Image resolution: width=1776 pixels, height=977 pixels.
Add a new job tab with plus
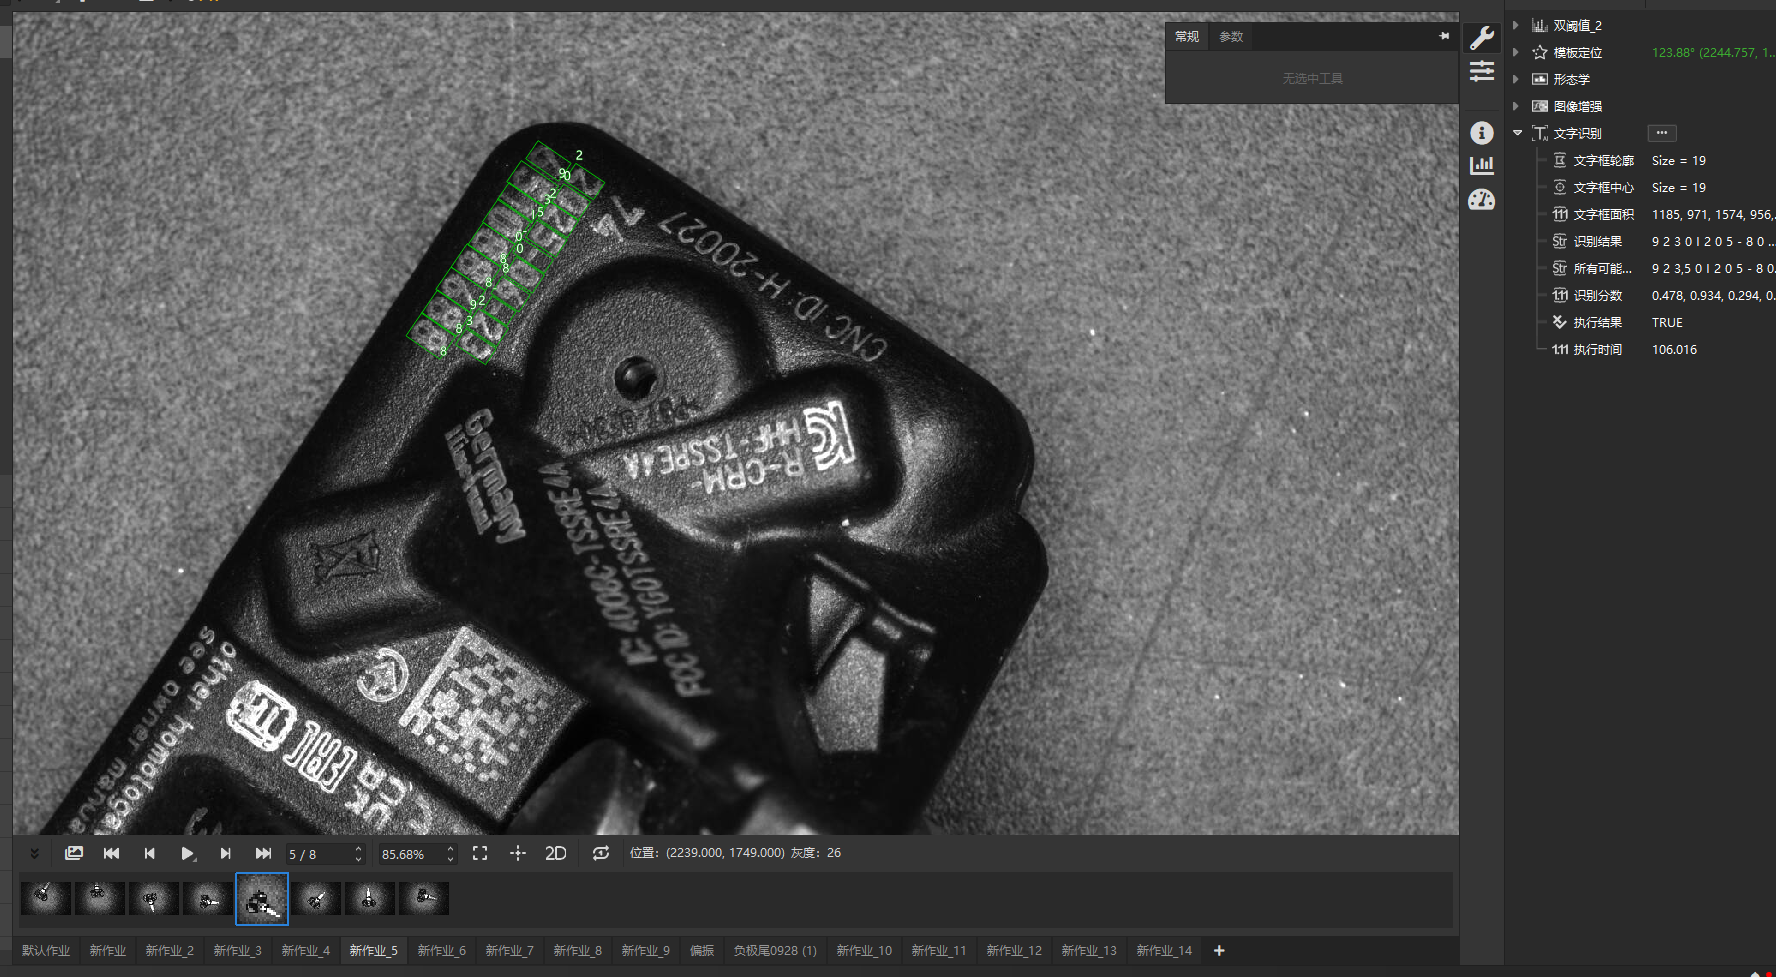point(1219,950)
